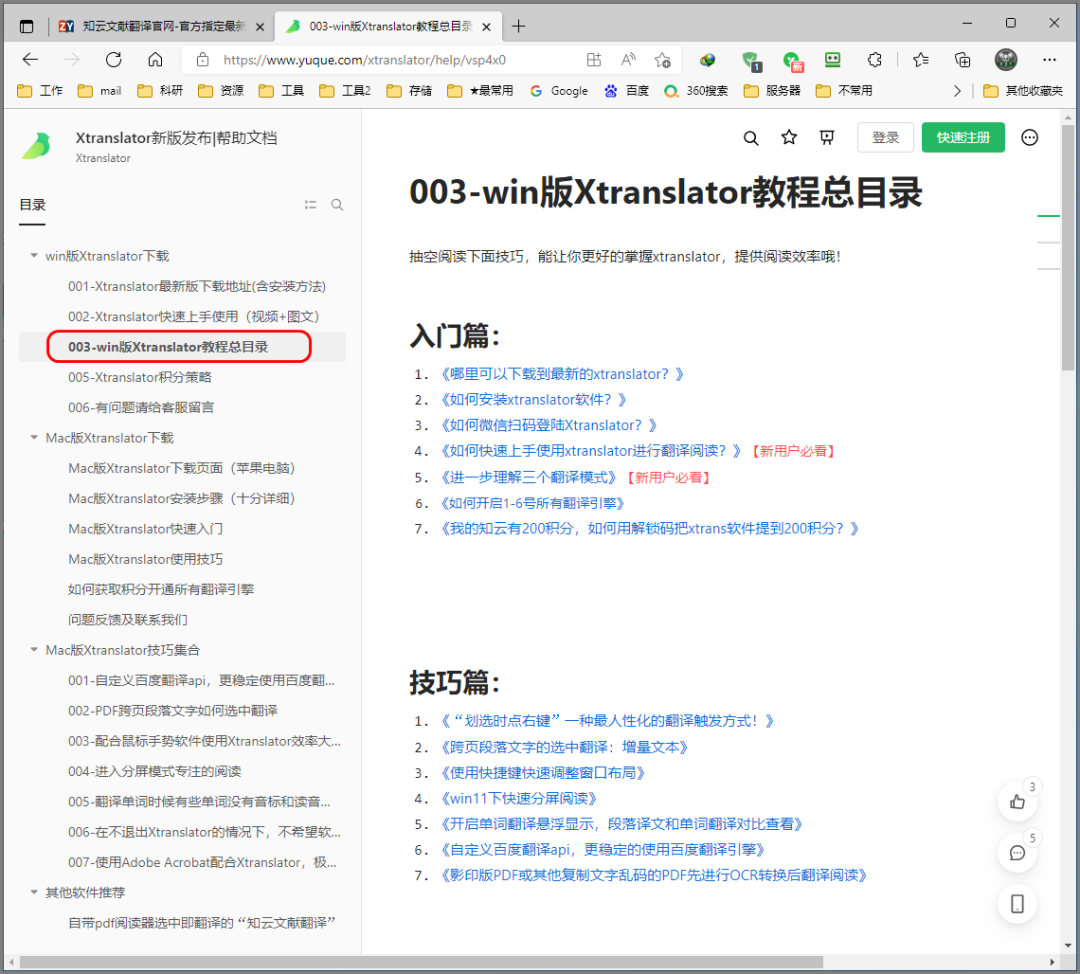
Task: Collapse the Mac版Xtranslator下载 section
Action: 34,437
